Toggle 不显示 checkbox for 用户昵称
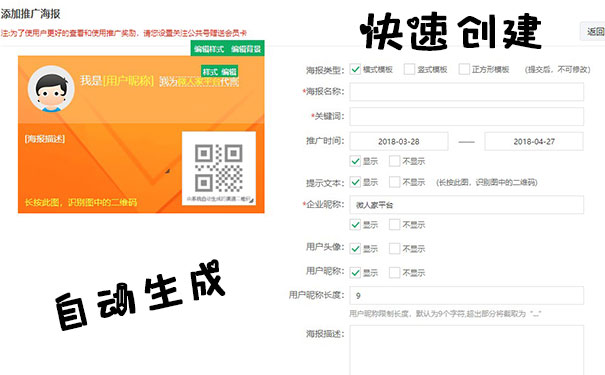 [x=395, y=273]
